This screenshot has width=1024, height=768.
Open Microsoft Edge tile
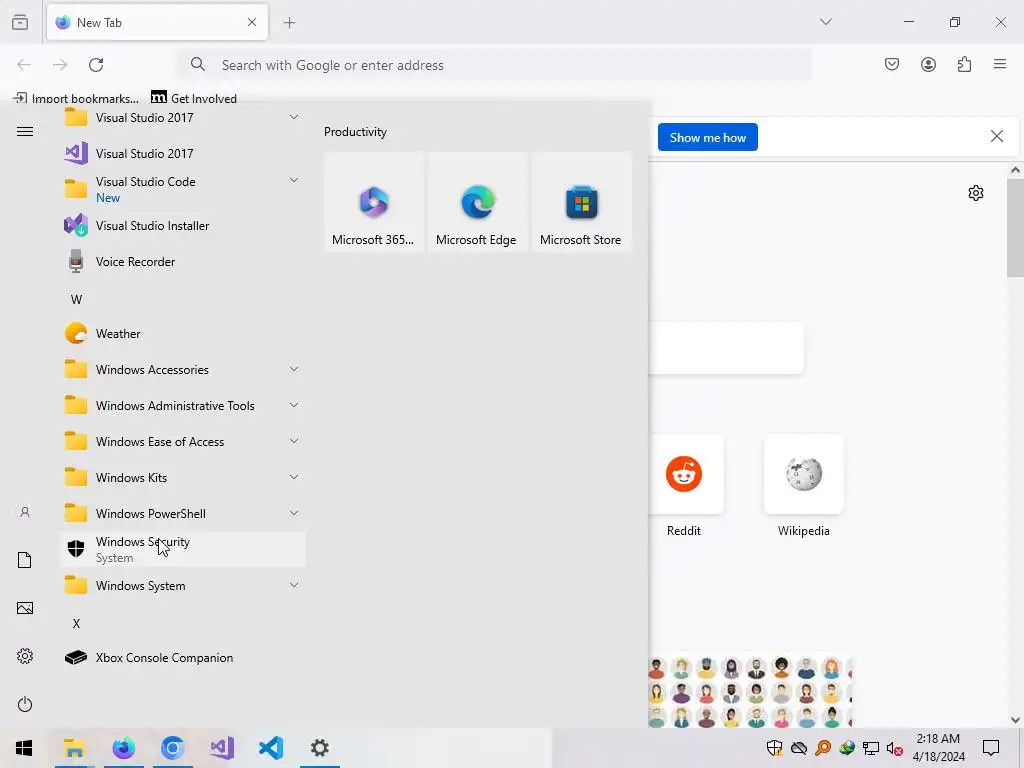(477, 202)
